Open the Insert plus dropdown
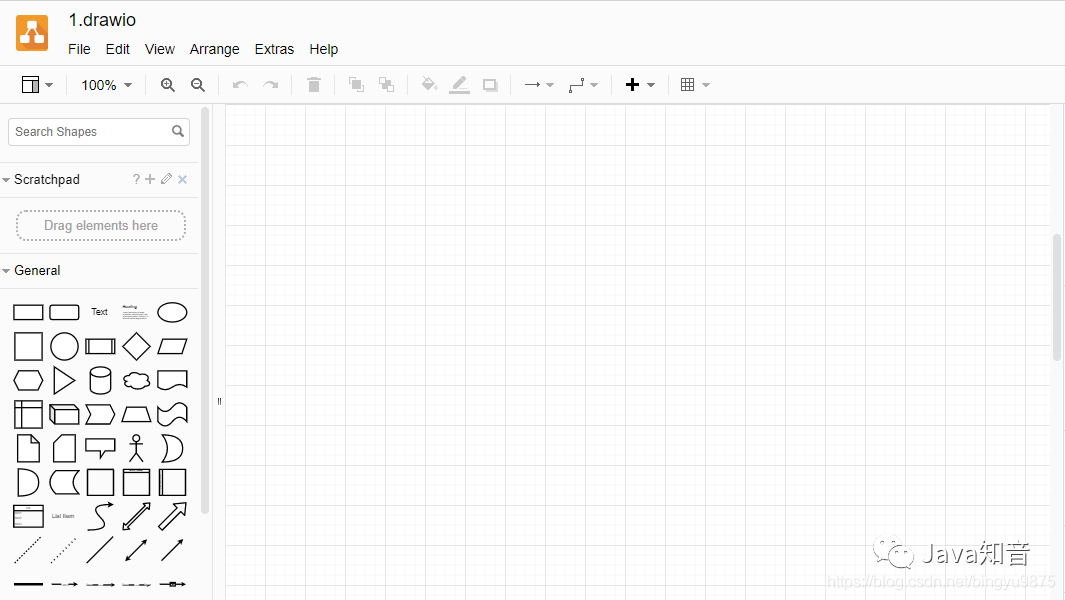The width and height of the screenshot is (1065, 600). [x=639, y=85]
